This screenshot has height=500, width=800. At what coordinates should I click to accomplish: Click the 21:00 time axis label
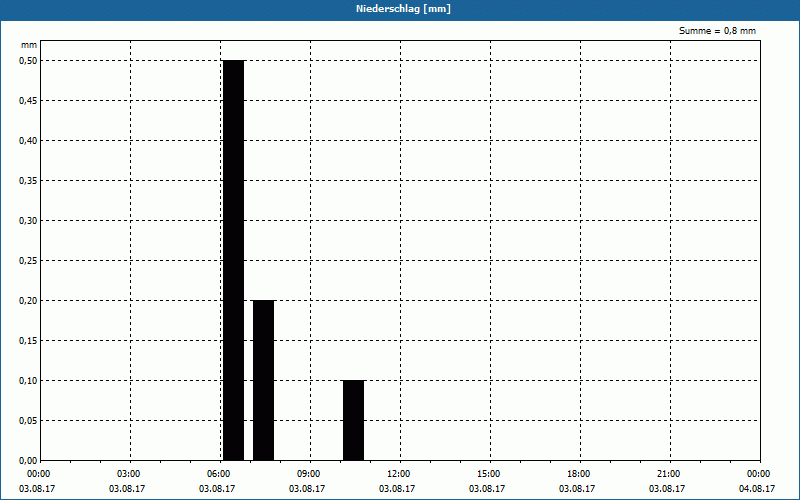(x=668, y=474)
